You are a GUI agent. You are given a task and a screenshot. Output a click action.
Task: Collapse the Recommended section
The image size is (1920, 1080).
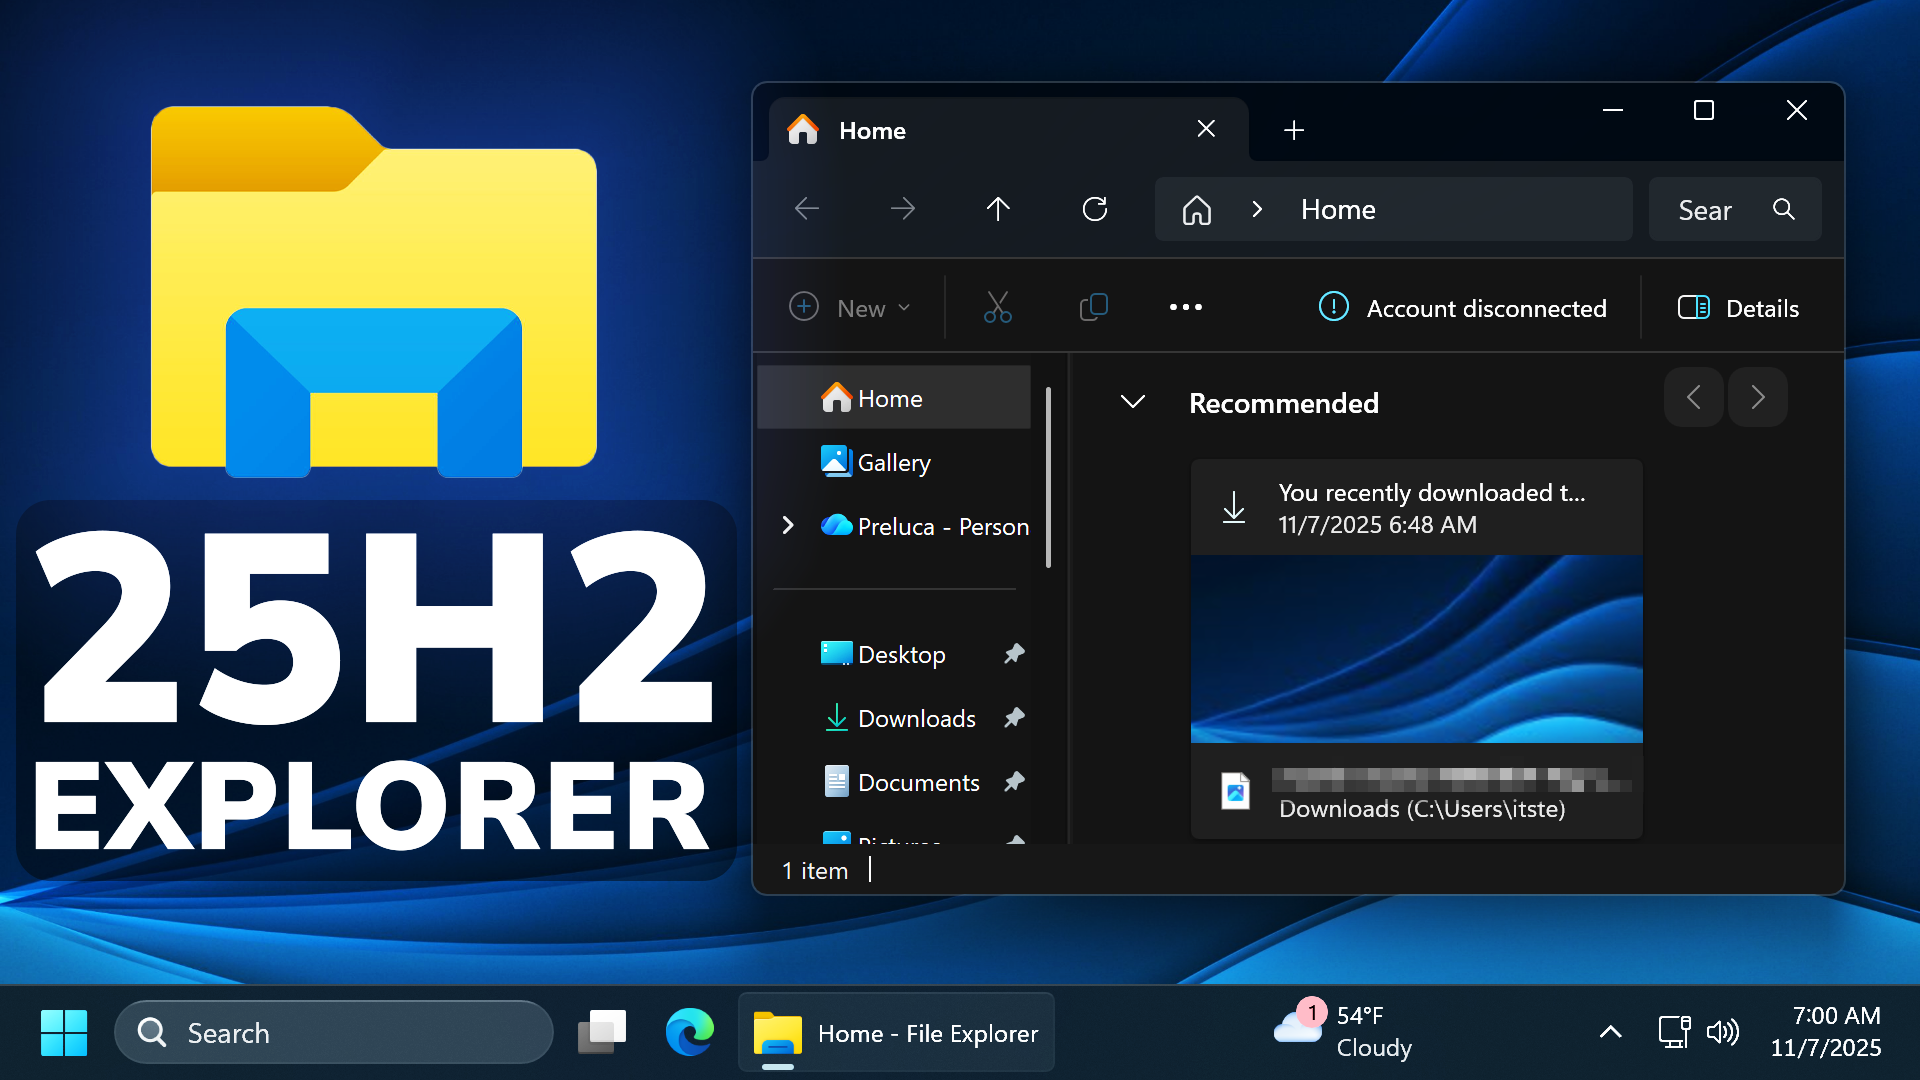point(1132,402)
